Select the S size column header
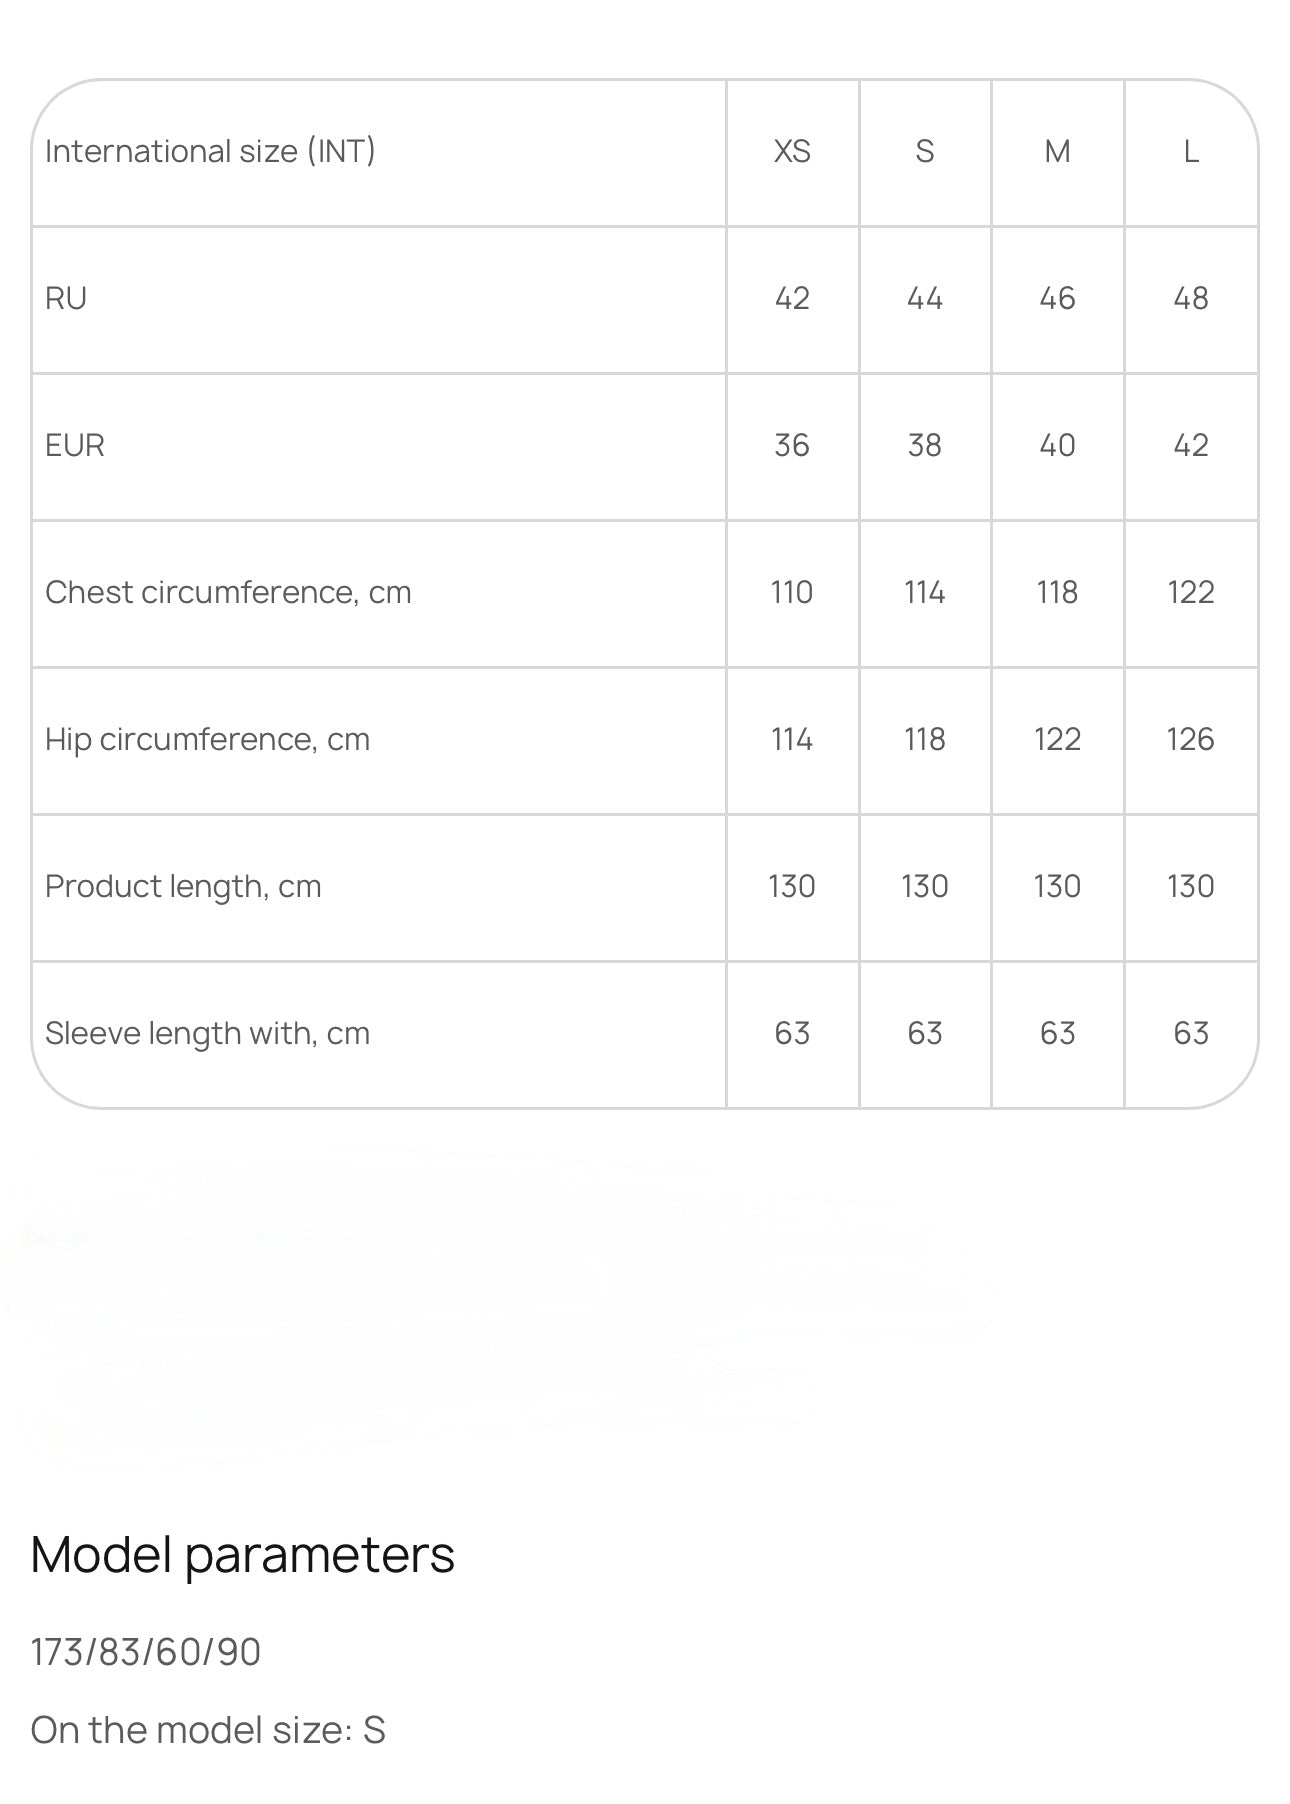1290x1804 pixels. point(925,152)
